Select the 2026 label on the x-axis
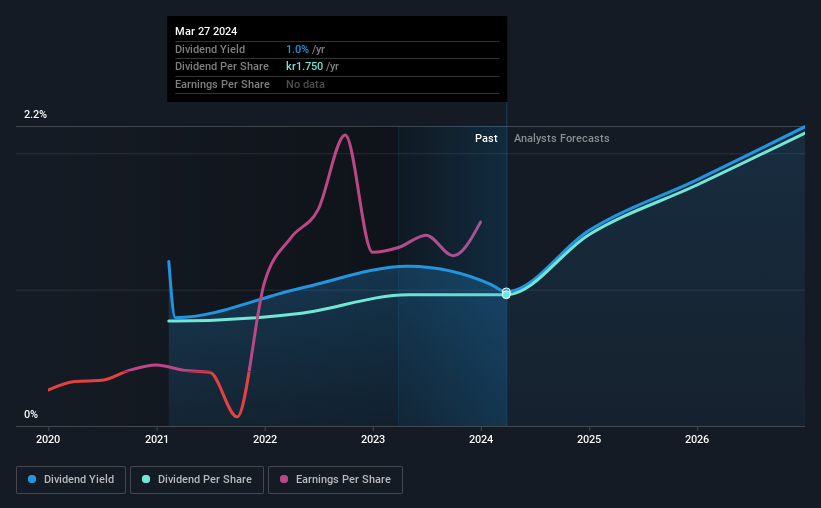 pos(697,439)
